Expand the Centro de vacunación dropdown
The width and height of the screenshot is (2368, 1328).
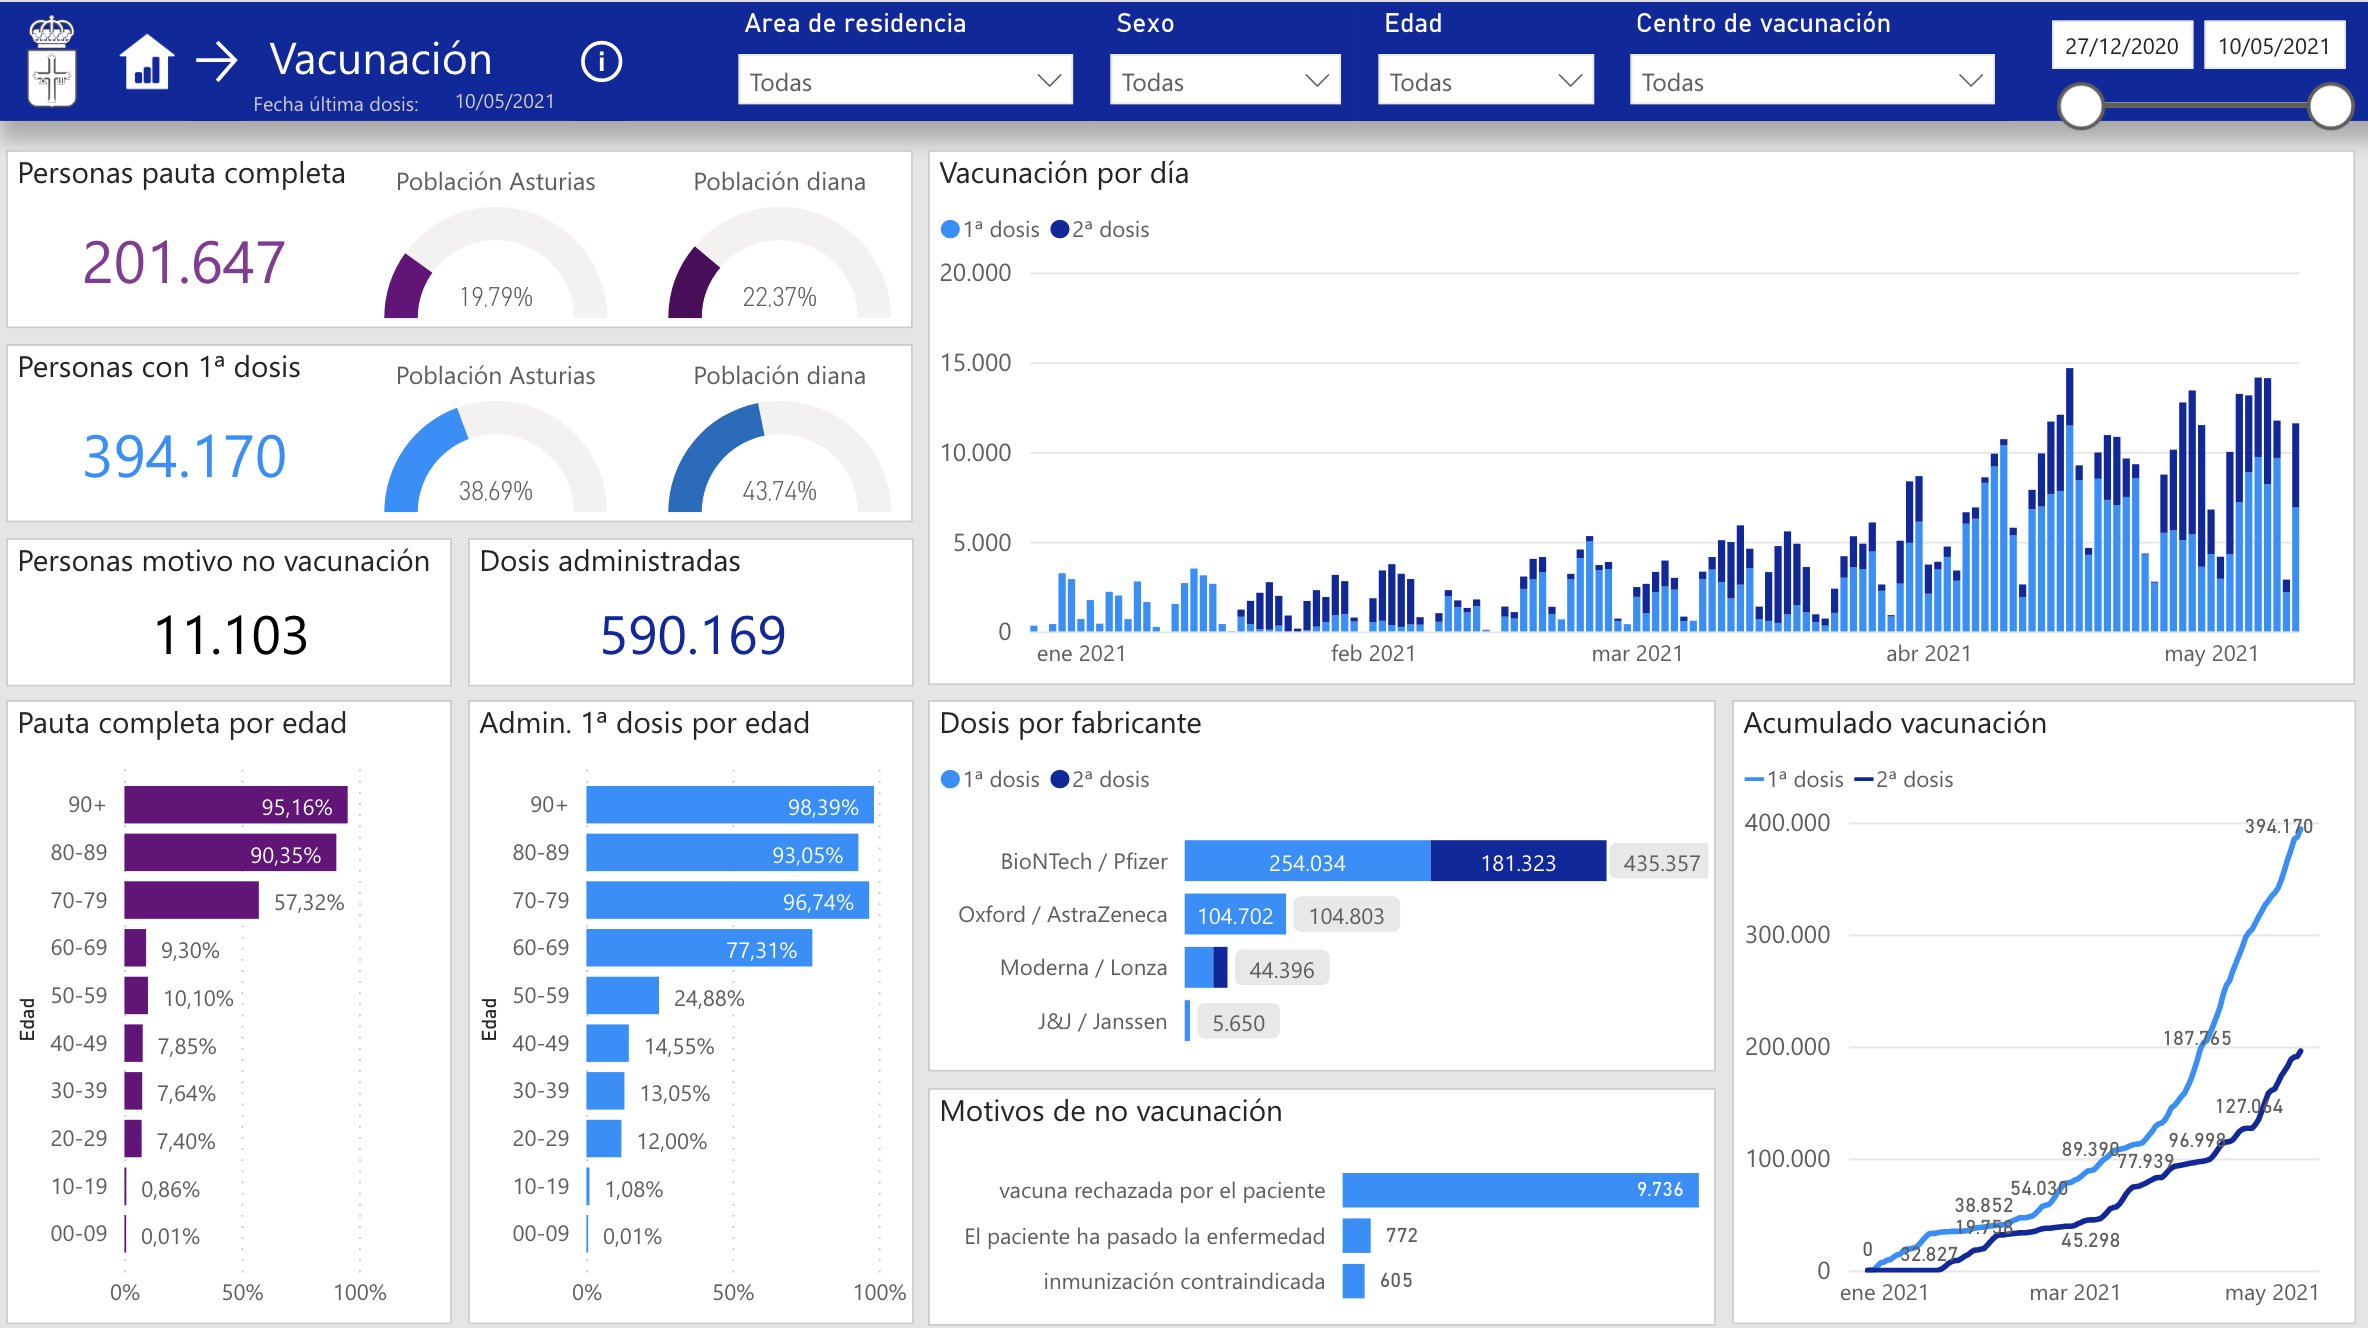(1811, 80)
